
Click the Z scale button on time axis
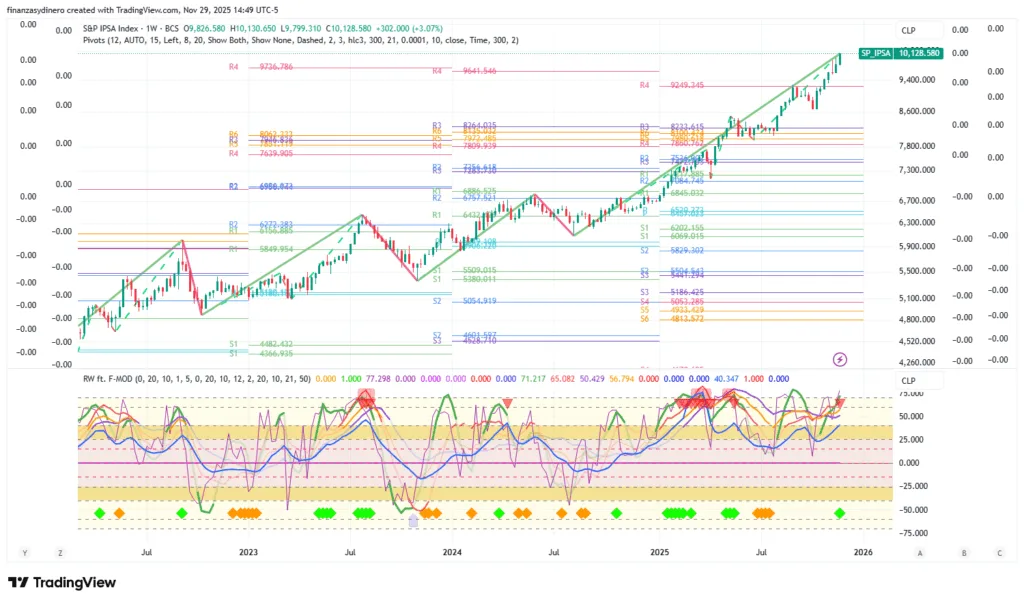coord(60,552)
